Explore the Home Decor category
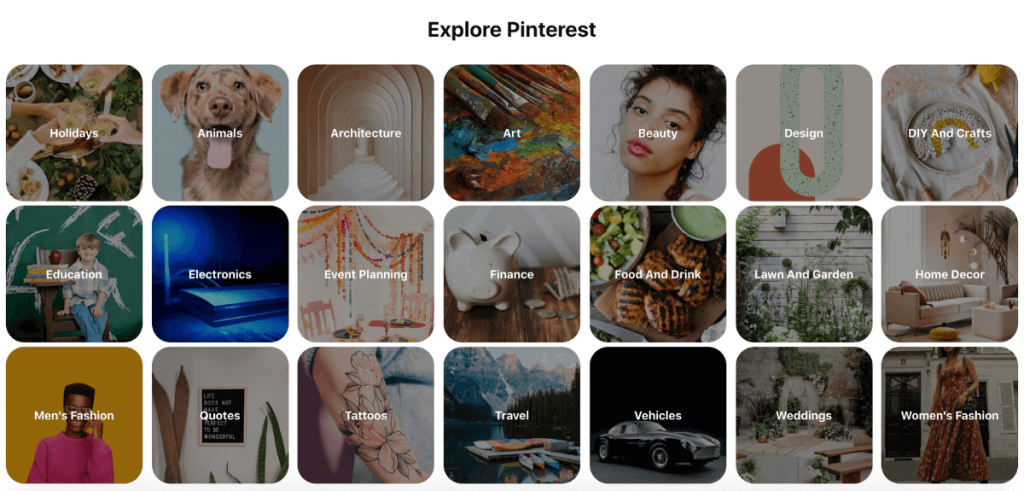The height and width of the screenshot is (491, 1024). coord(950,274)
